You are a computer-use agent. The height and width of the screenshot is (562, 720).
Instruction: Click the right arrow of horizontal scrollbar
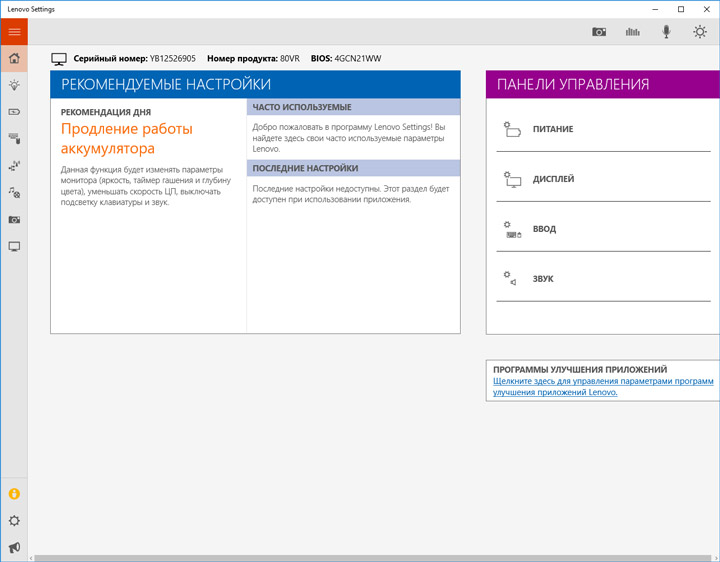click(x=715, y=558)
